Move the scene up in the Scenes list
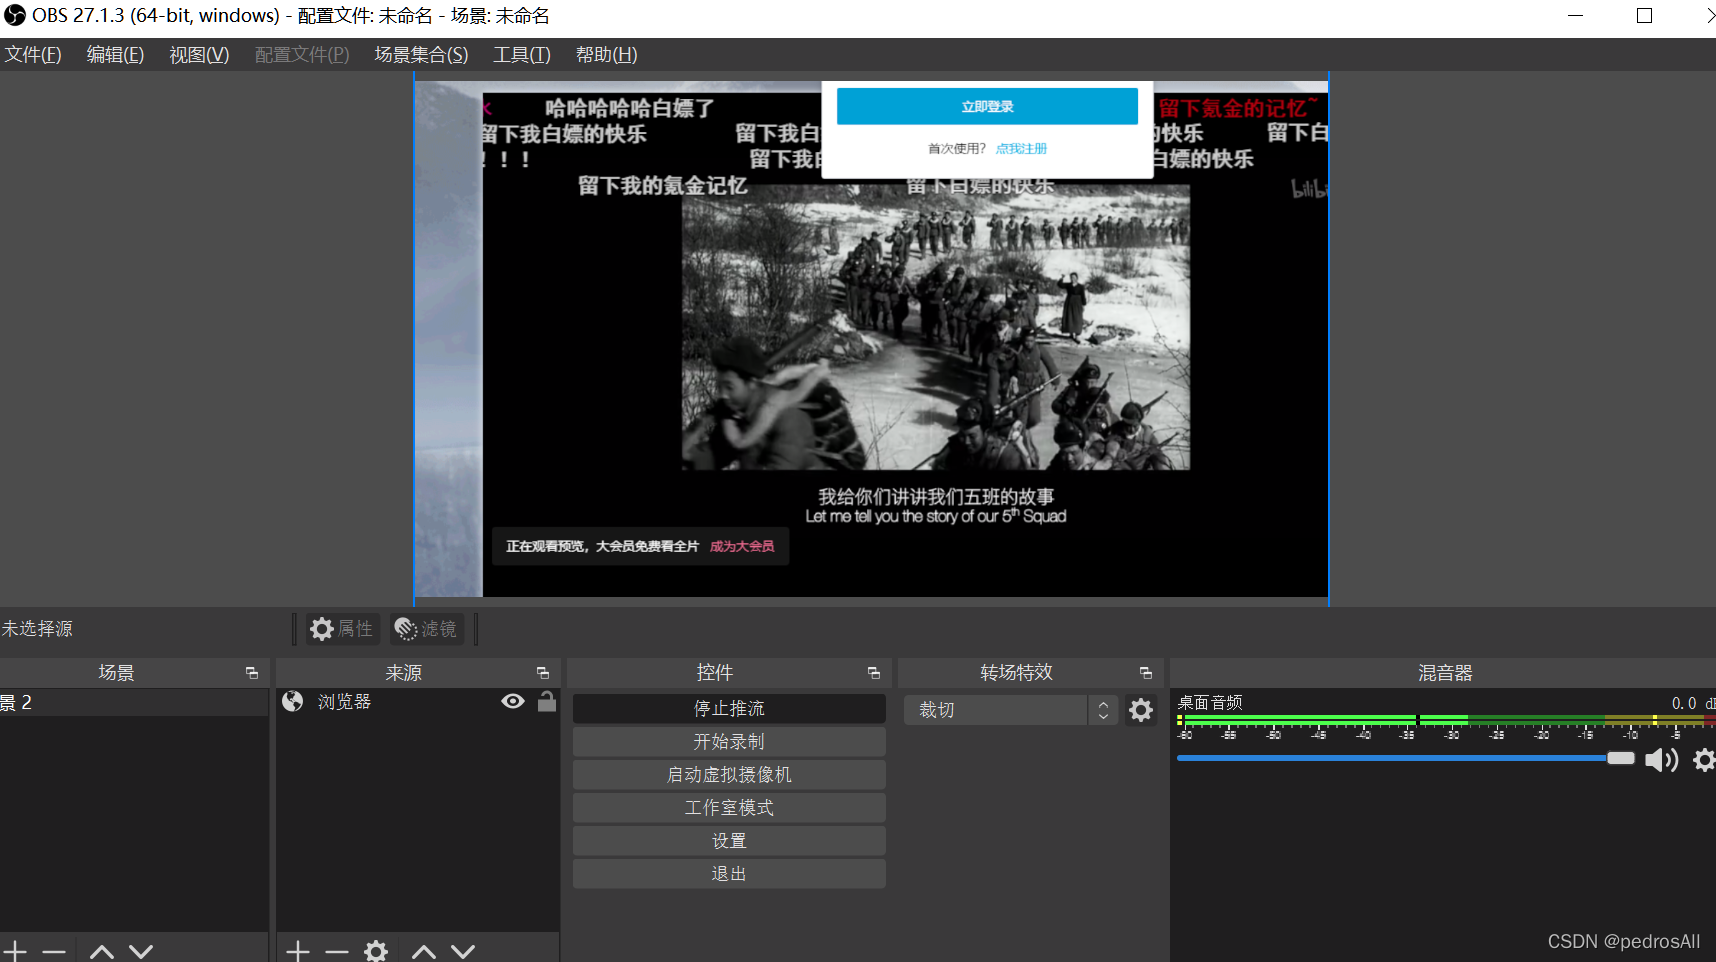Screen dimensions: 1716x962 coord(102,951)
